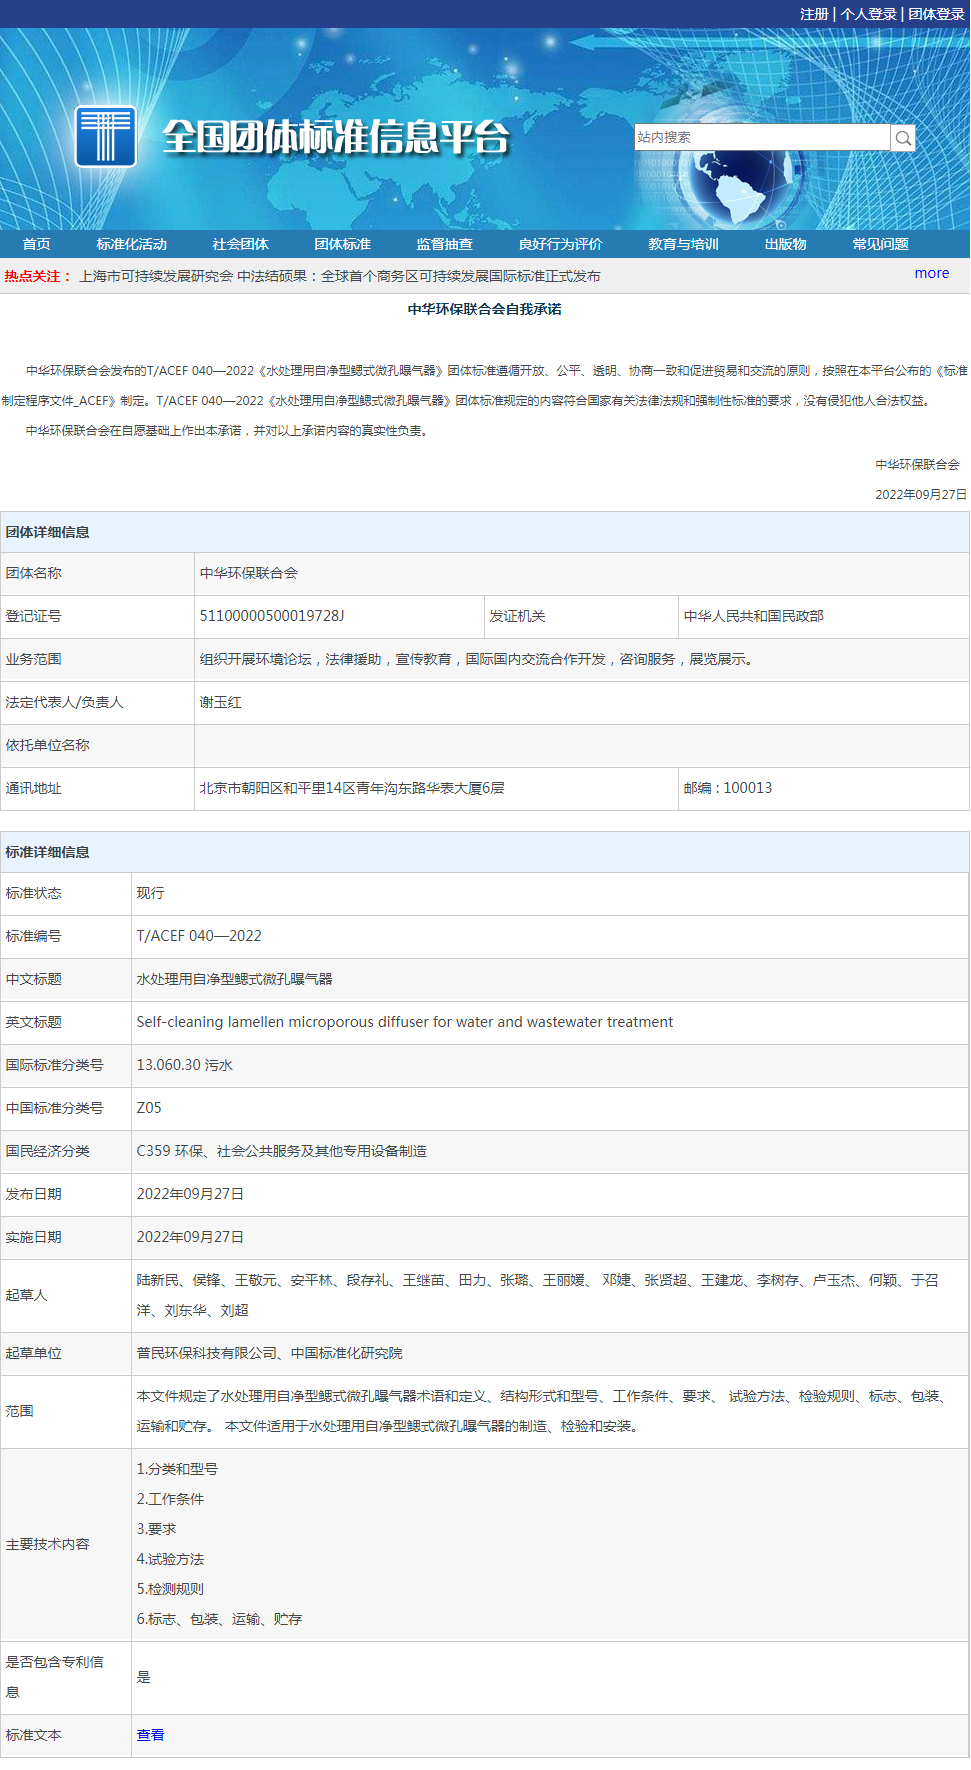
Task: Open the 团体登录 link
Action: 936,14
